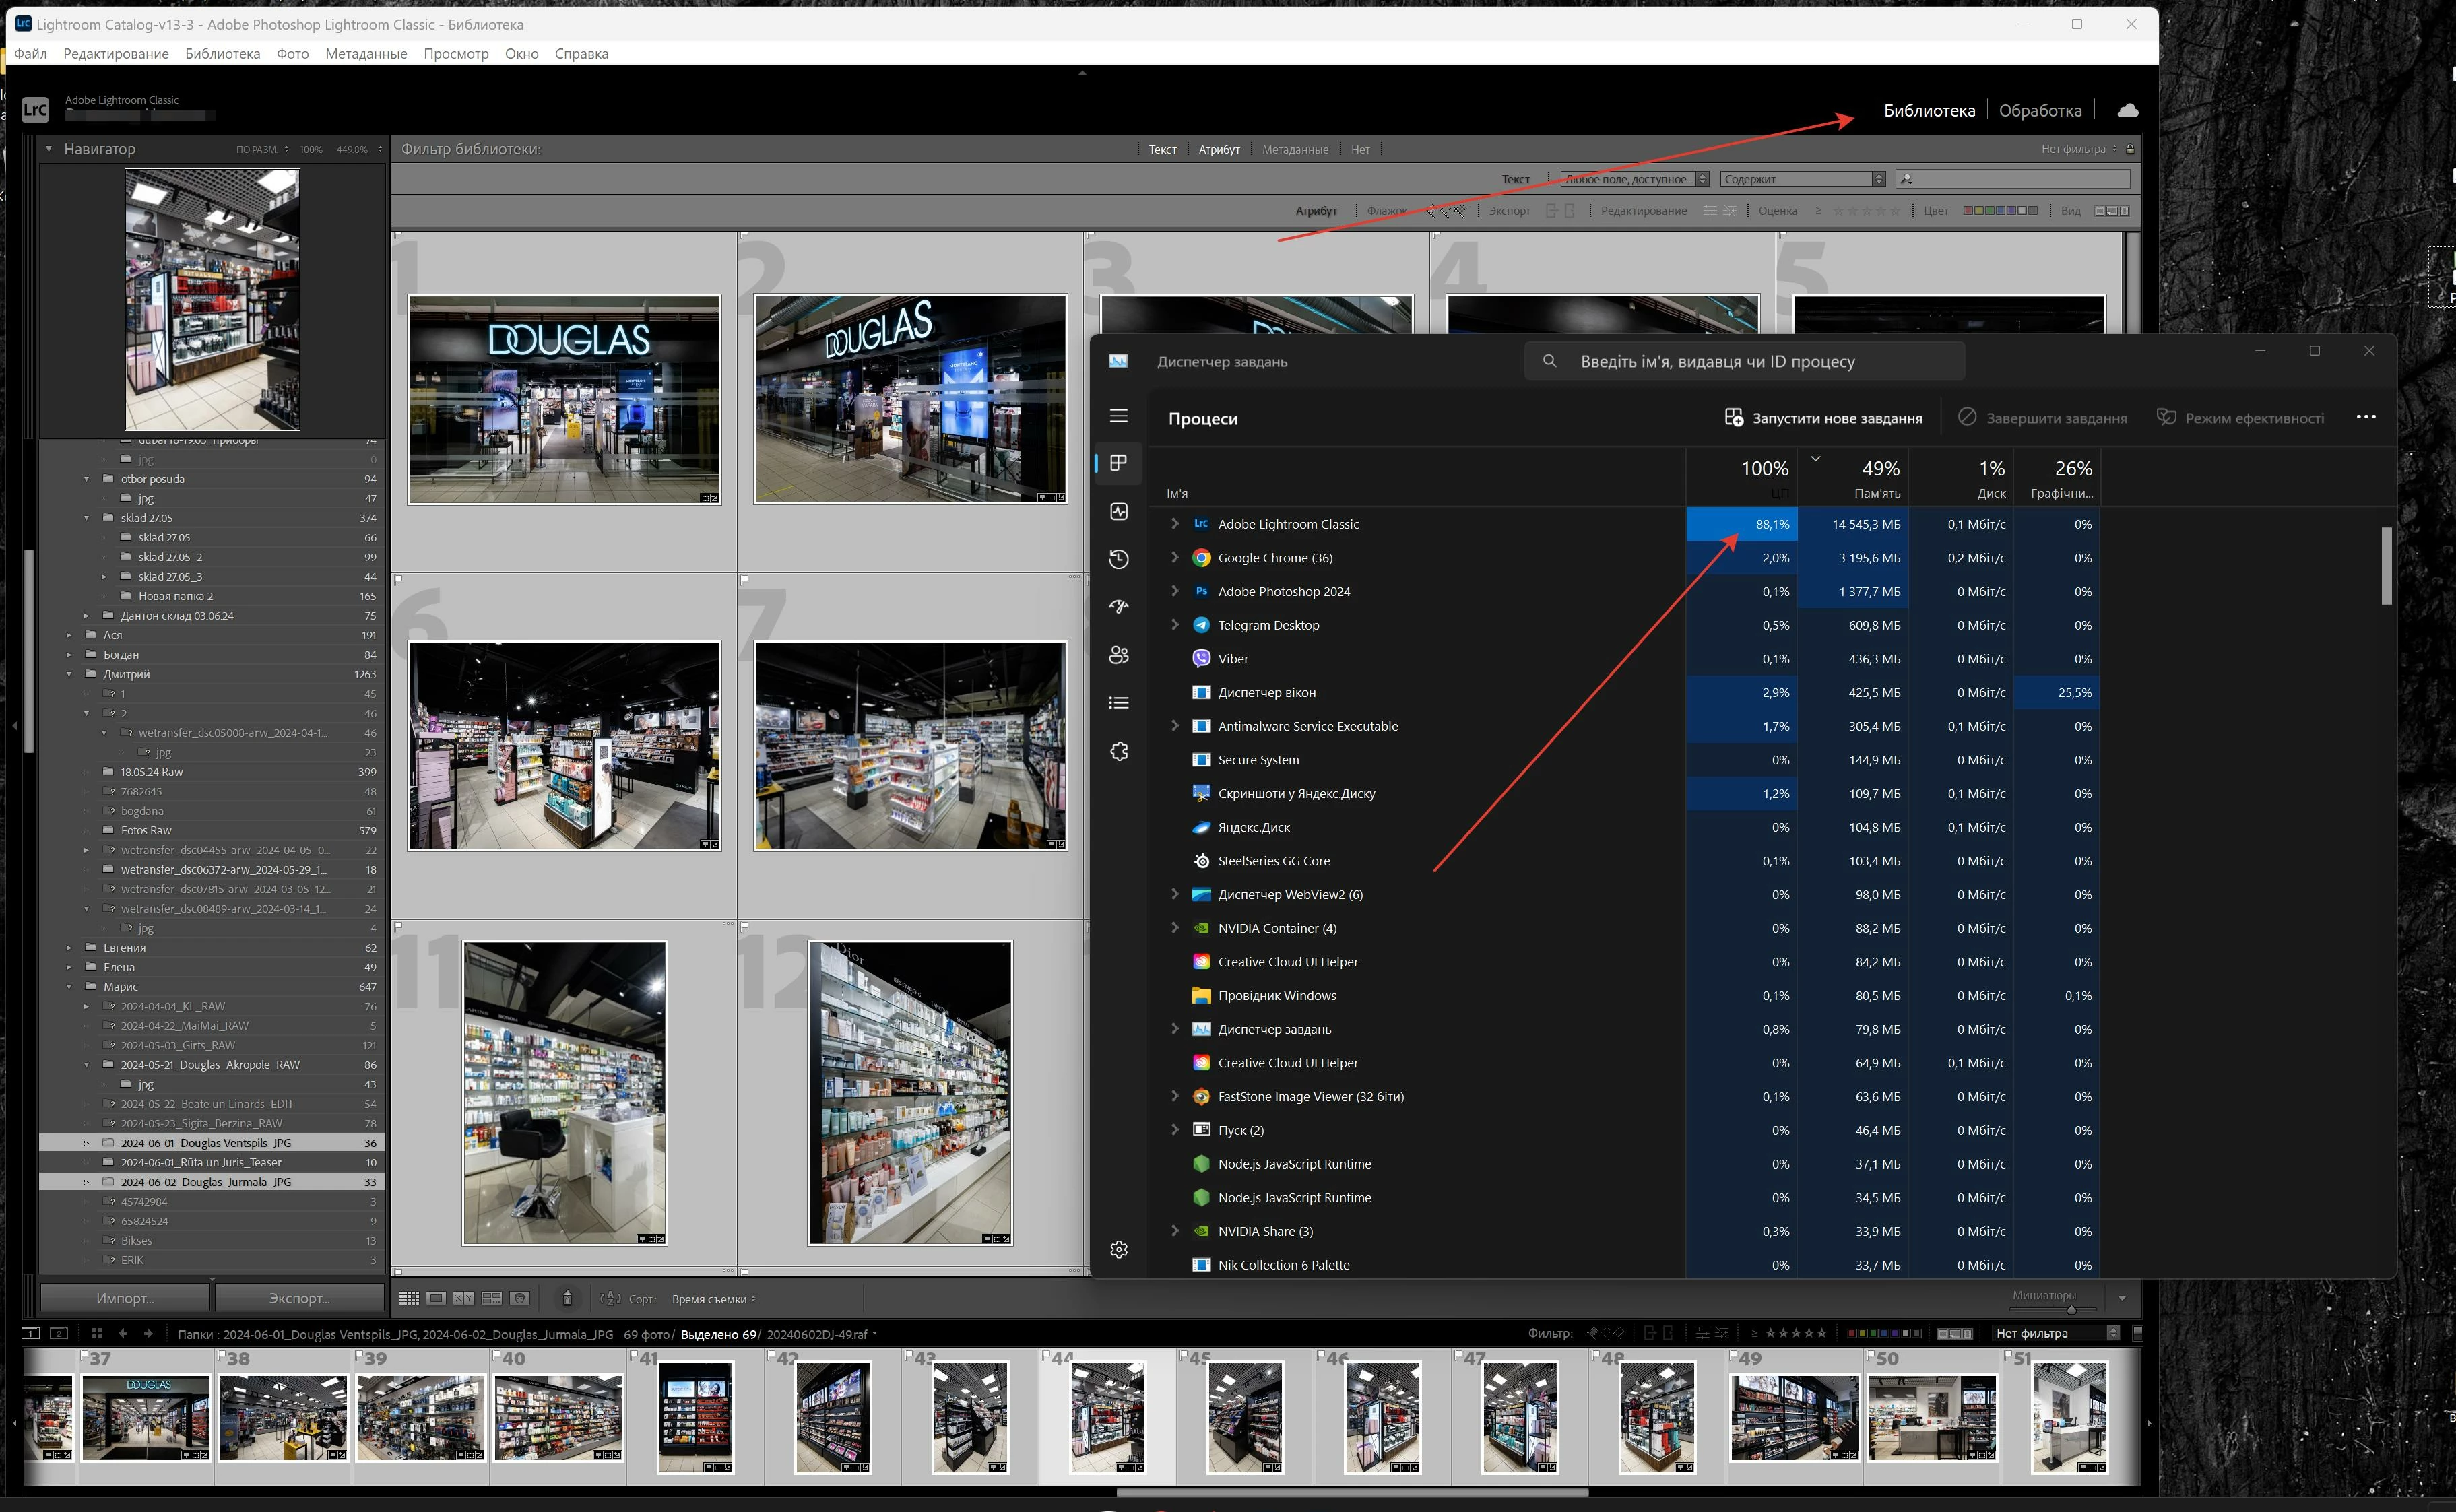Select the spray can painter tool
Image resolution: width=2456 pixels, height=1512 pixels.
[x=567, y=1298]
